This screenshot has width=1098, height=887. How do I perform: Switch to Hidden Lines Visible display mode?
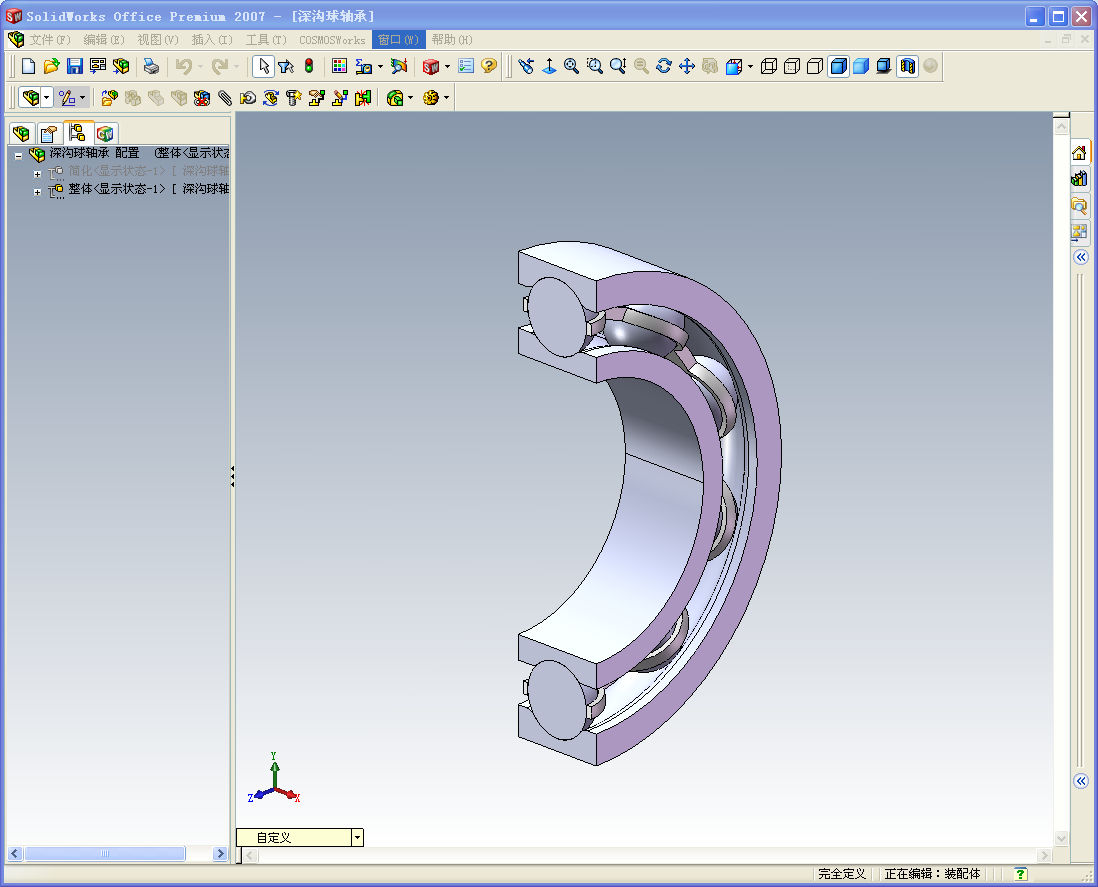(x=792, y=67)
